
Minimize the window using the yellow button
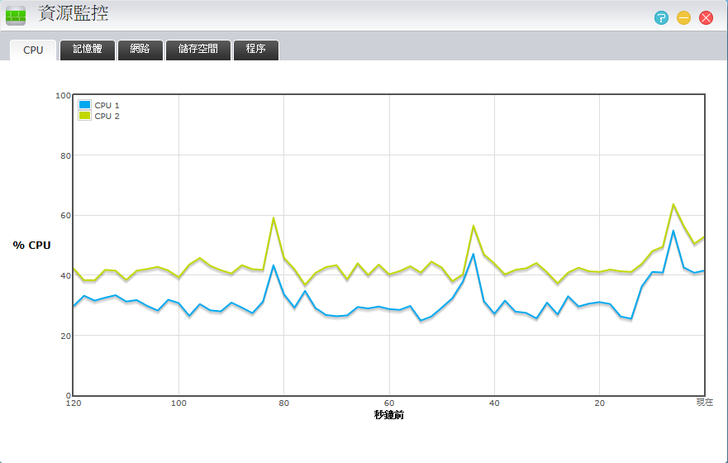(683, 18)
